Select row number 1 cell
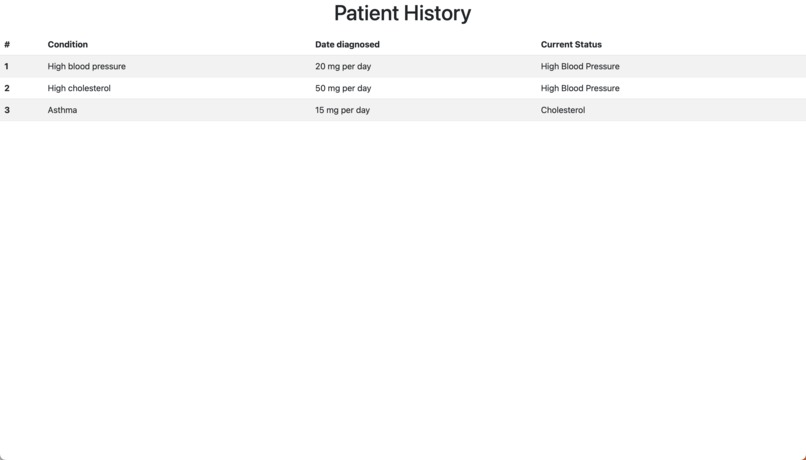The width and height of the screenshot is (806, 460). (7, 66)
